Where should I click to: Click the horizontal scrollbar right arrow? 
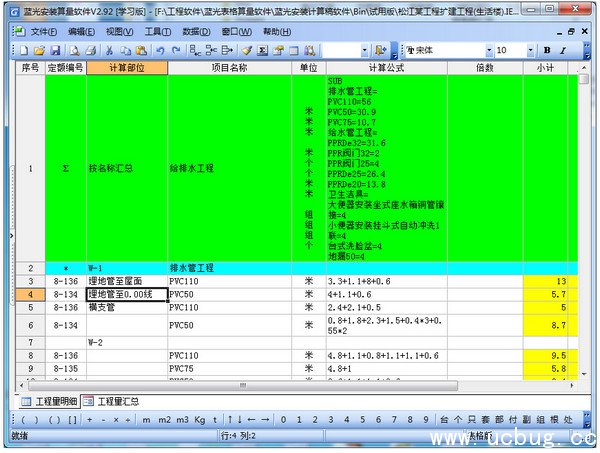point(572,385)
